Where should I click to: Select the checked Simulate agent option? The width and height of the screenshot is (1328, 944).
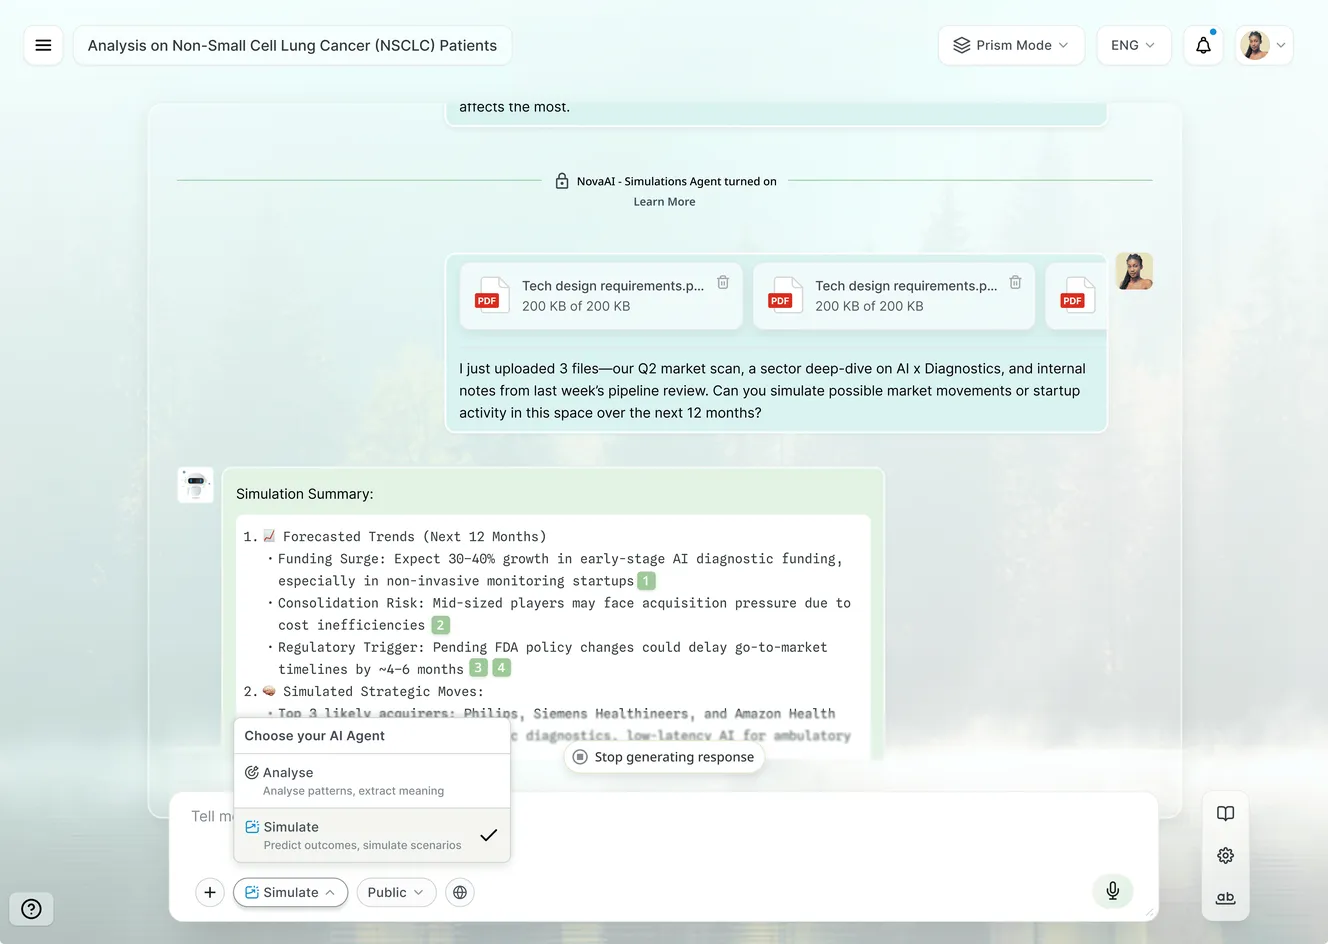tap(372, 835)
